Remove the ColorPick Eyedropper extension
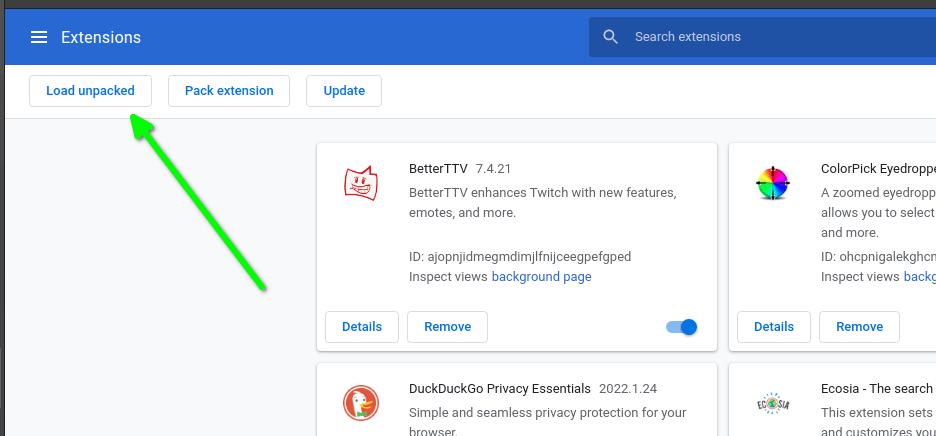This screenshot has width=936, height=436. (860, 327)
